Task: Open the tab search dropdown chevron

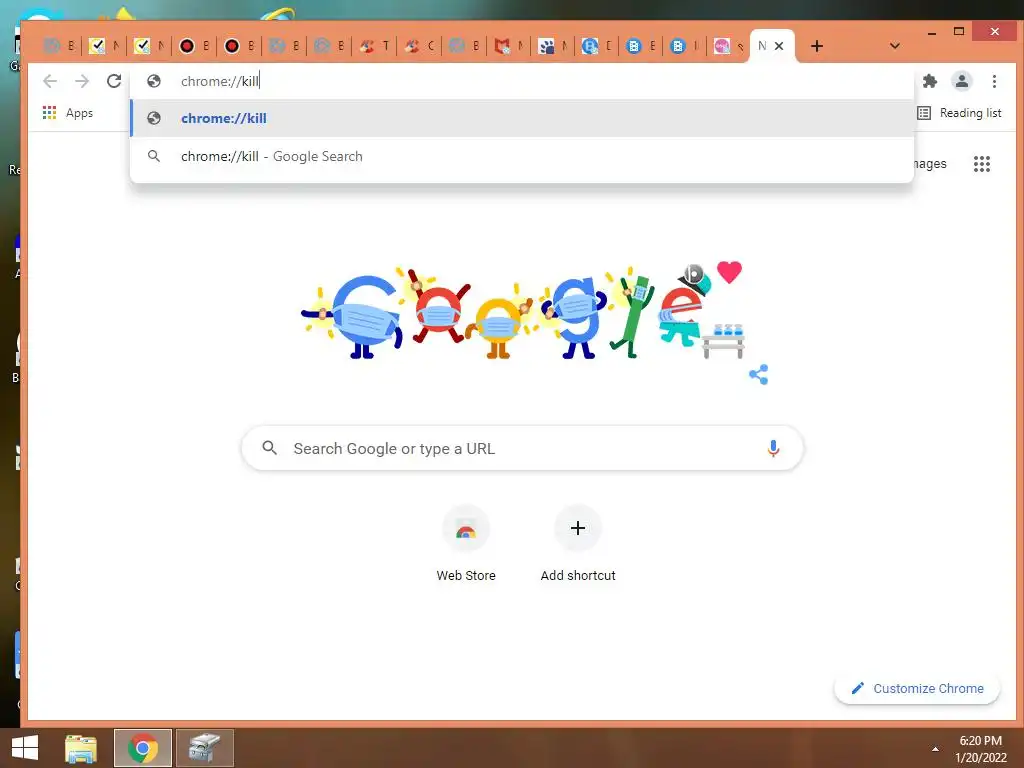Action: (895, 46)
